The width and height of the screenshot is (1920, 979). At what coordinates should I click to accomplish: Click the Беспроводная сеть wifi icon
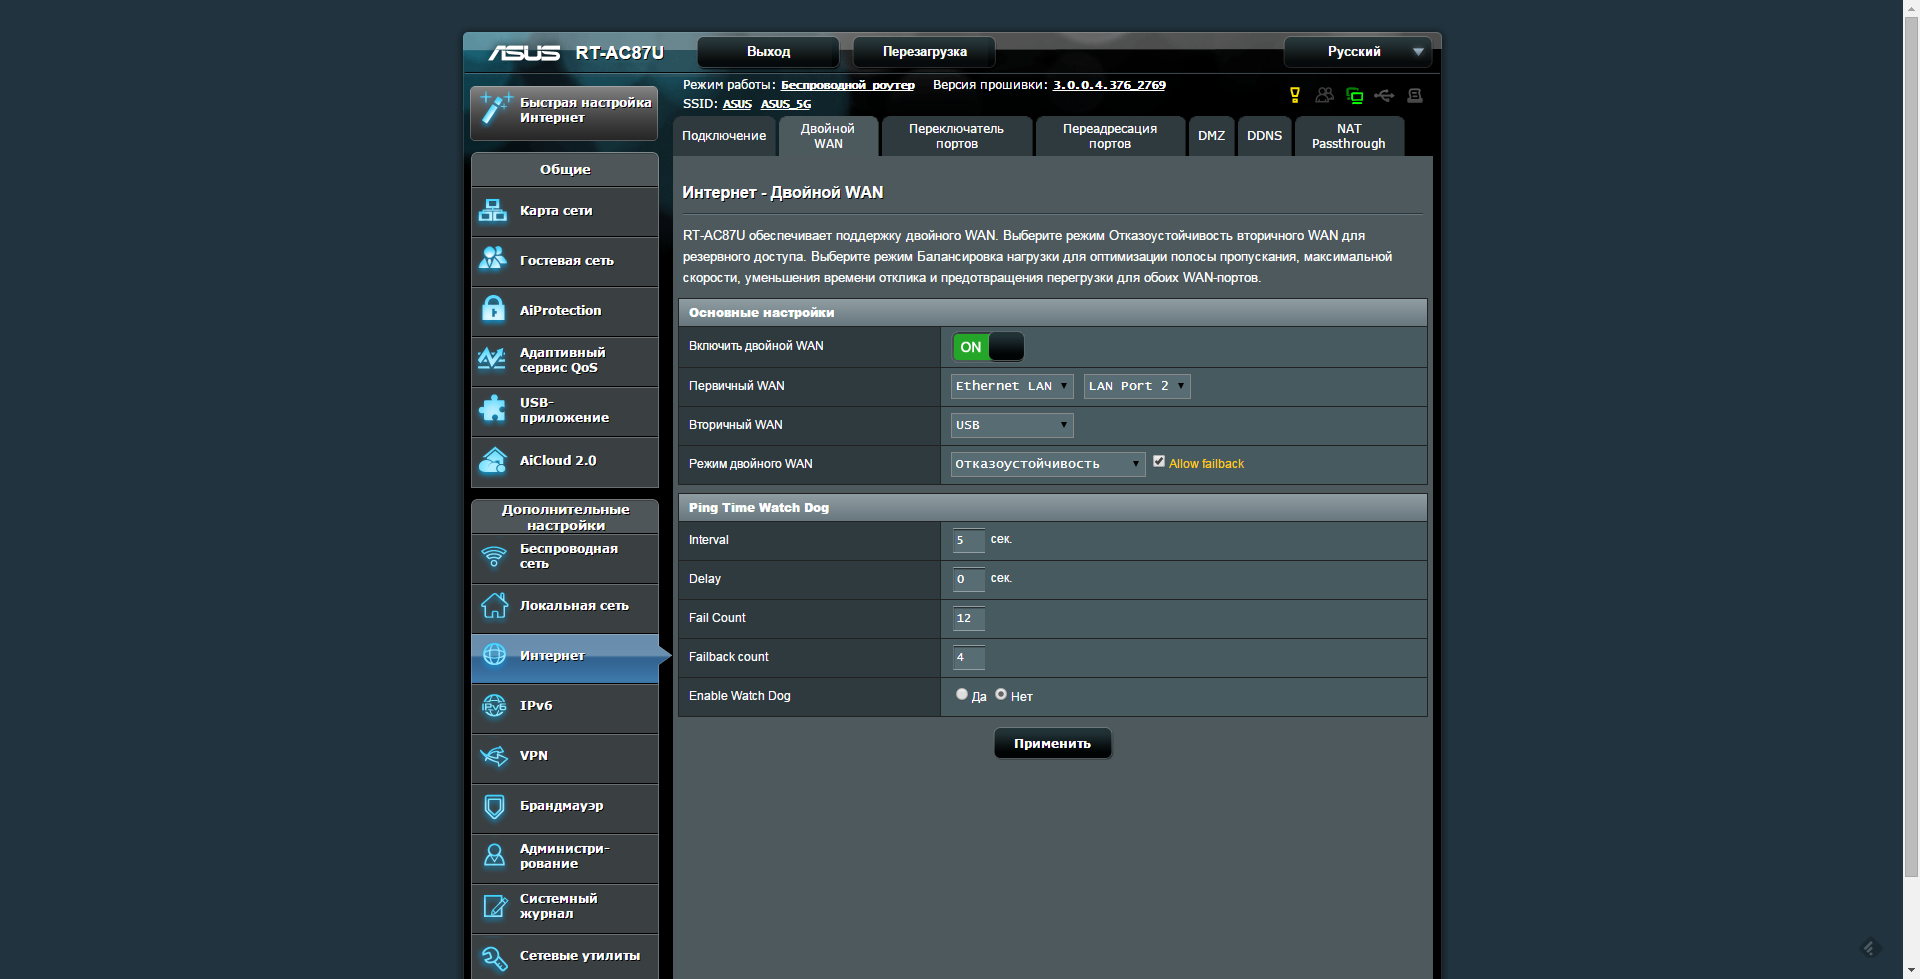[x=494, y=556]
